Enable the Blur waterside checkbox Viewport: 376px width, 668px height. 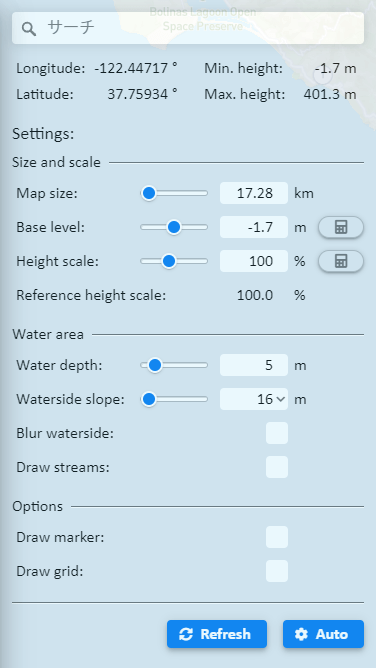(x=277, y=433)
